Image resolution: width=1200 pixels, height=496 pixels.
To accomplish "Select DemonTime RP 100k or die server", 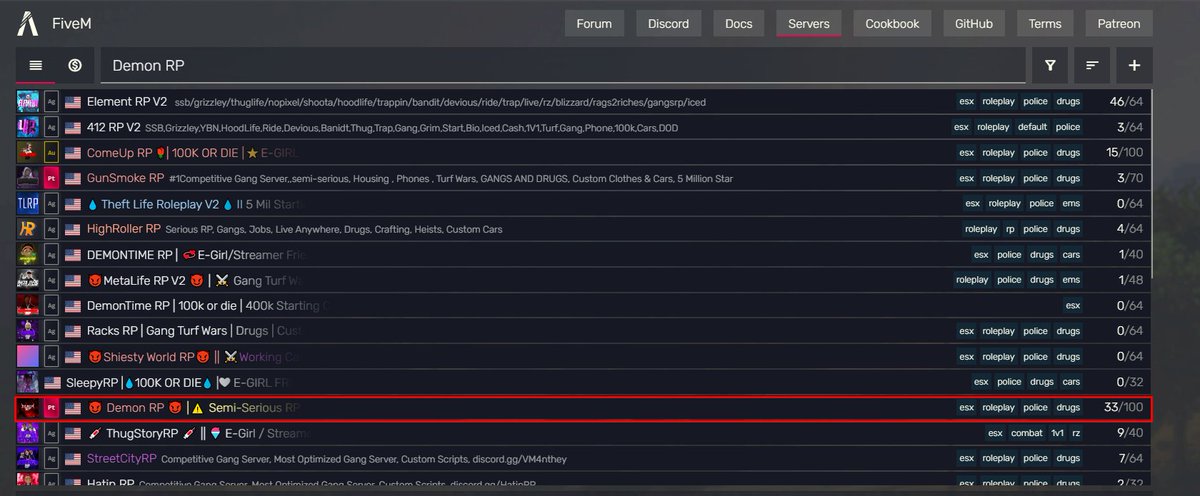I will tap(583, 305).
